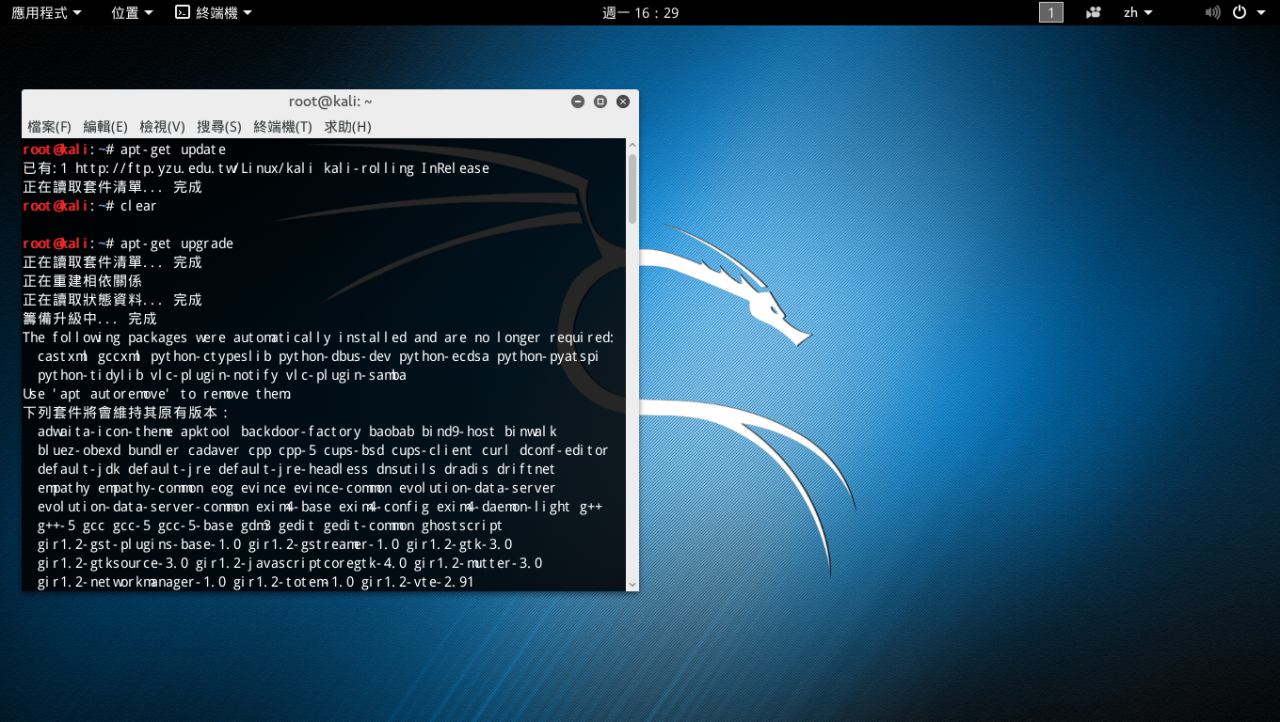Expand the 位置 places menu
The image size is (1280, 722).
pos(132,12)
